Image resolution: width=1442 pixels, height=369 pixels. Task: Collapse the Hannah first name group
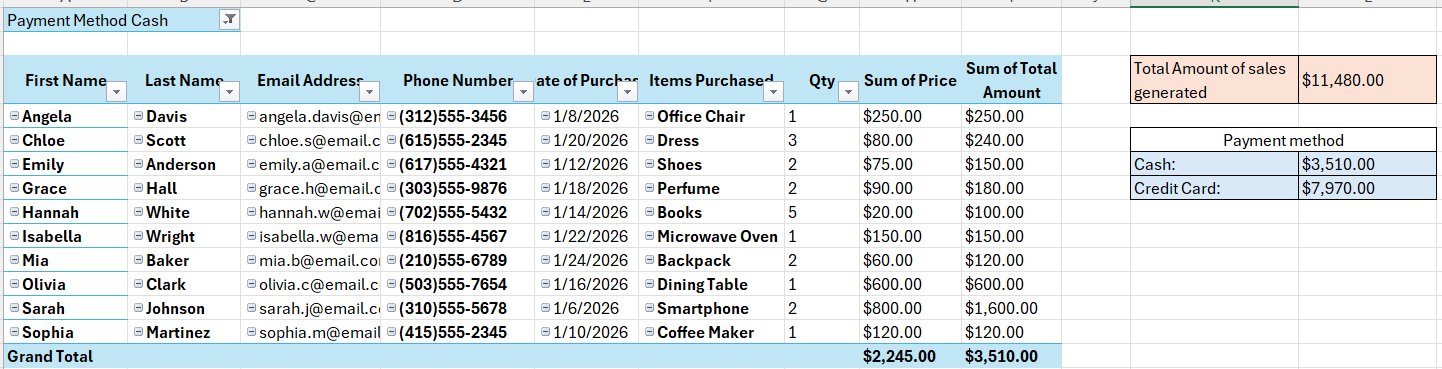14,212
